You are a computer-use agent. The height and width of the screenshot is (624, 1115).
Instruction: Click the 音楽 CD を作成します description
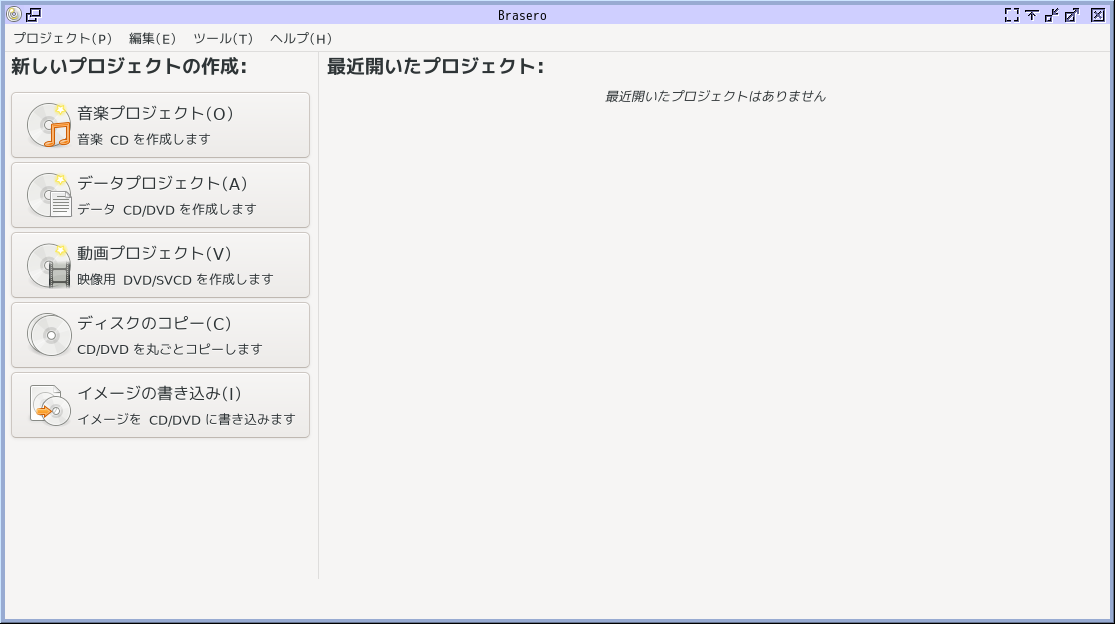pyautogui.click(x=144, y=139)
